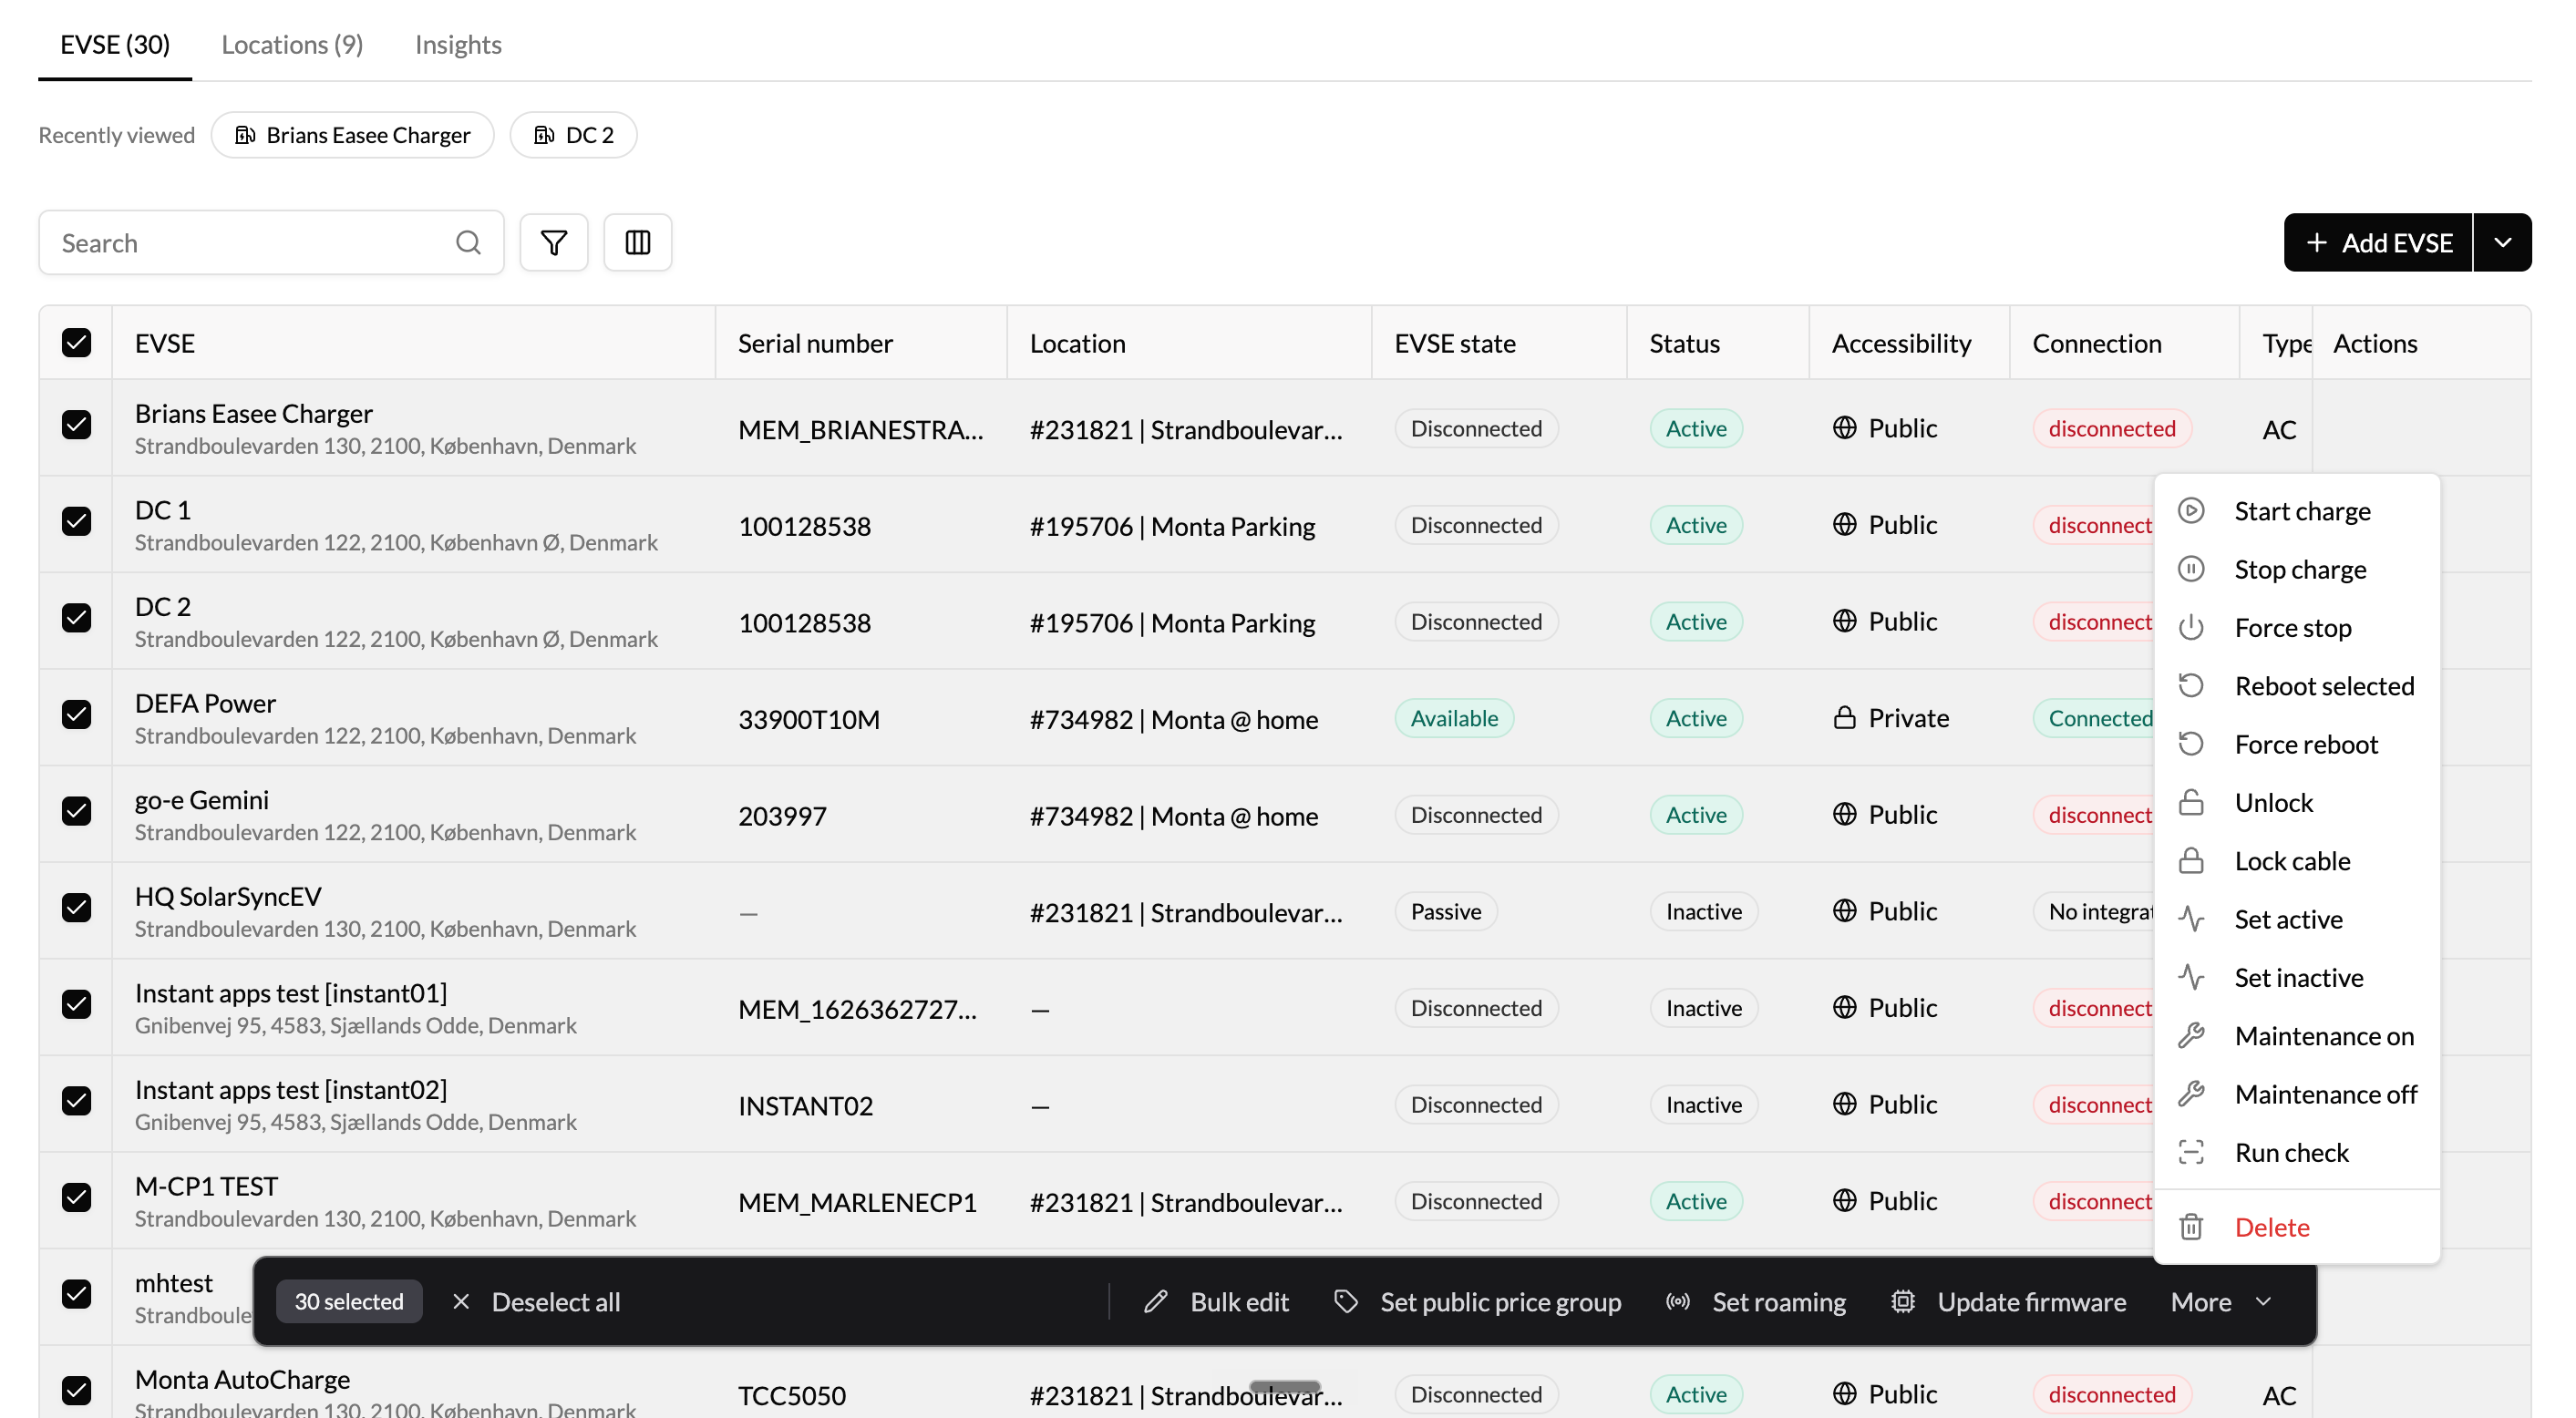Click the tag icon for public price group
Viewport: 2576px width, 1418px height.
tap(1346, 1301)
